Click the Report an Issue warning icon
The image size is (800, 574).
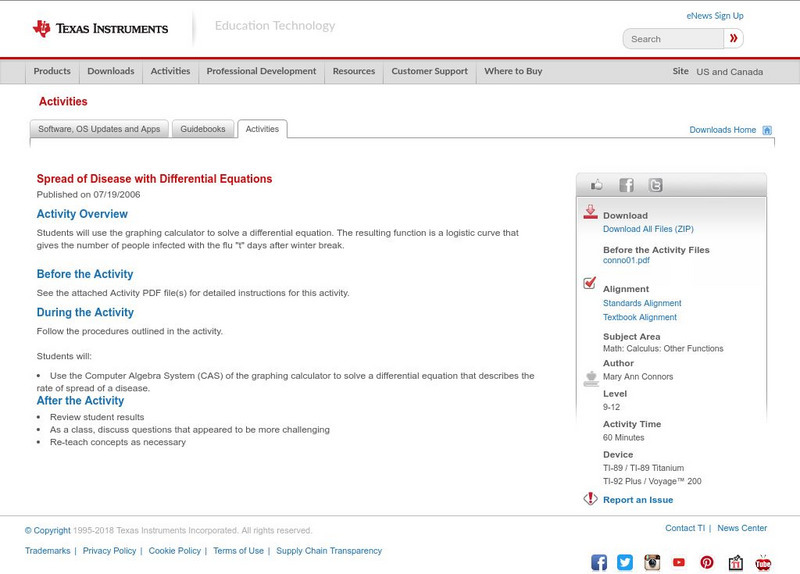[590, 498]
